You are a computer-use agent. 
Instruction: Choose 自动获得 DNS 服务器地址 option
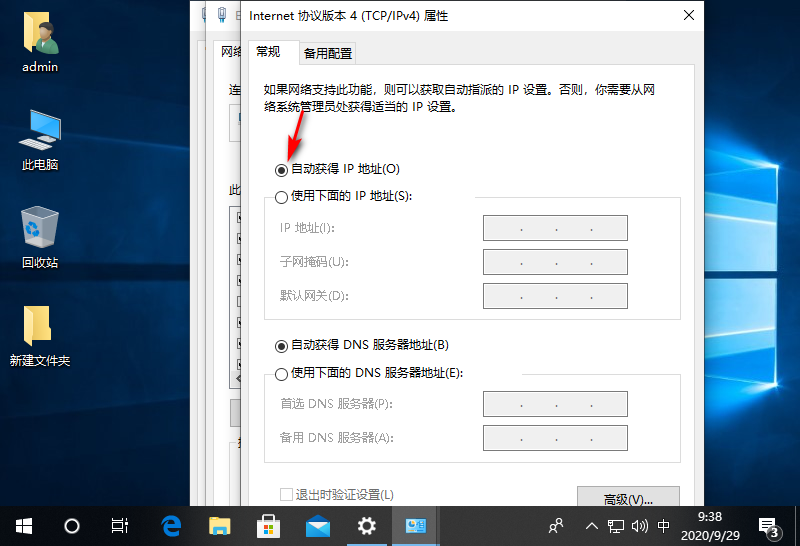[x=282, y=346]
